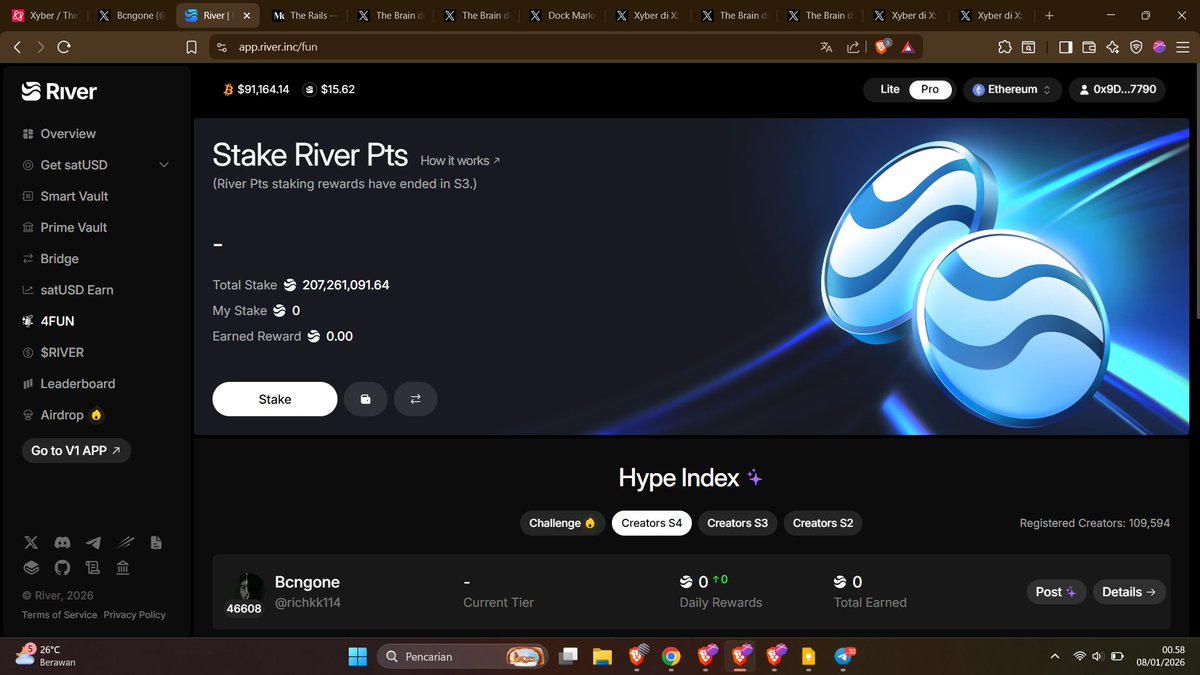Viewport: 1200px width, 675px height.
Task: Open the connected wallet 0x9D...7790 menu
Action: 1117,89
